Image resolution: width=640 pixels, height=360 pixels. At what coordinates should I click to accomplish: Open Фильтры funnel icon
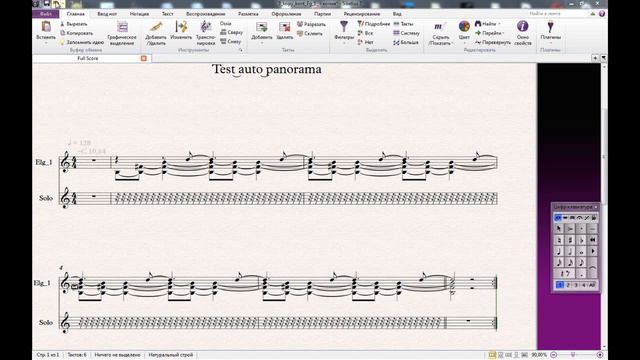coord(344,27)
